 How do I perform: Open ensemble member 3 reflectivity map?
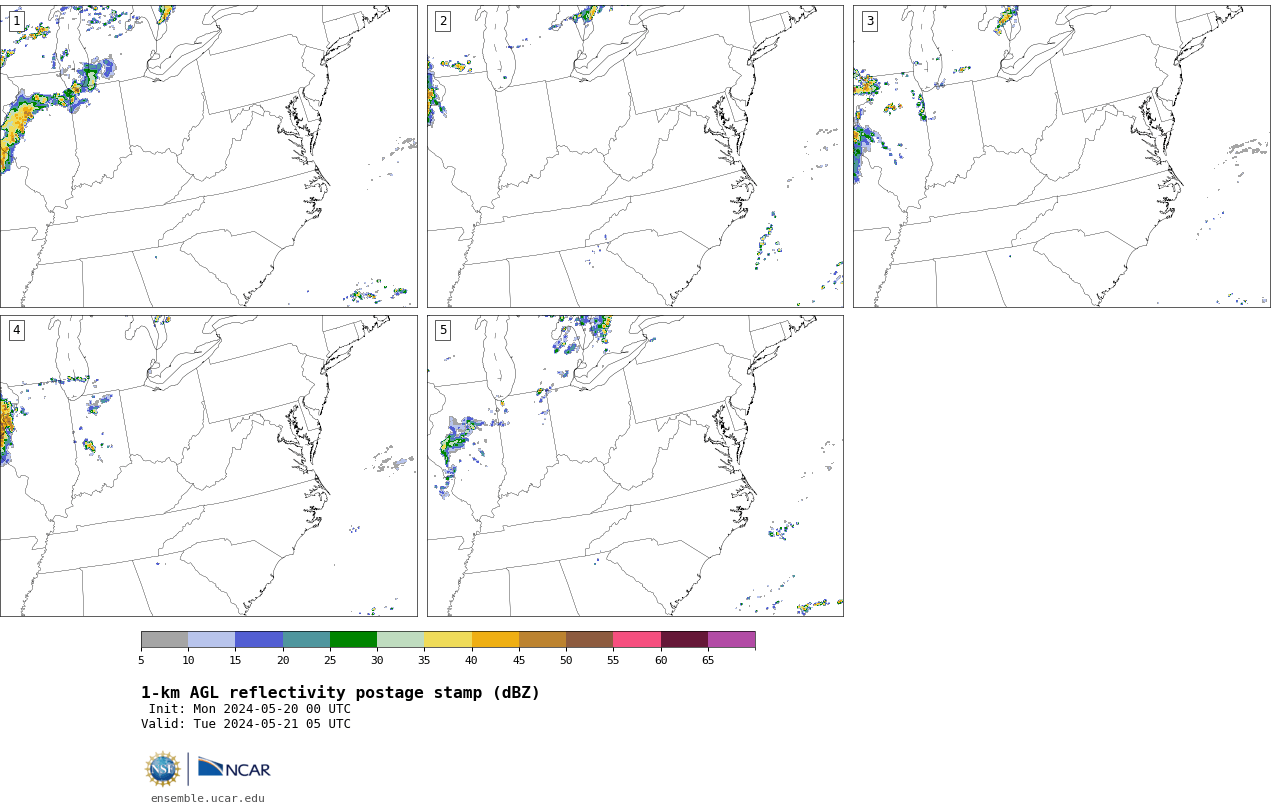coord(1061,156)
